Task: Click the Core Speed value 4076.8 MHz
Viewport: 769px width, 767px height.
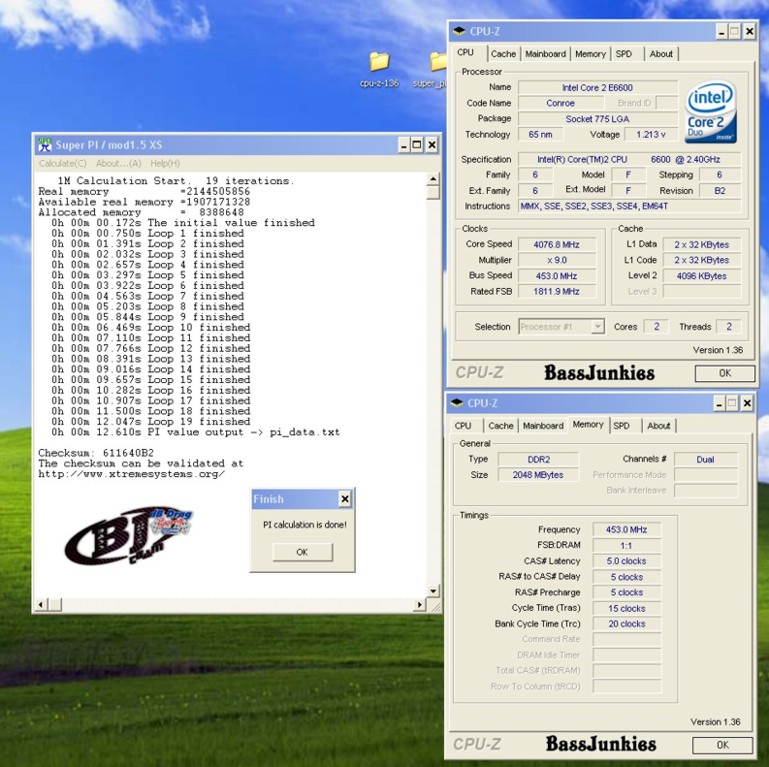Action: 557,245
